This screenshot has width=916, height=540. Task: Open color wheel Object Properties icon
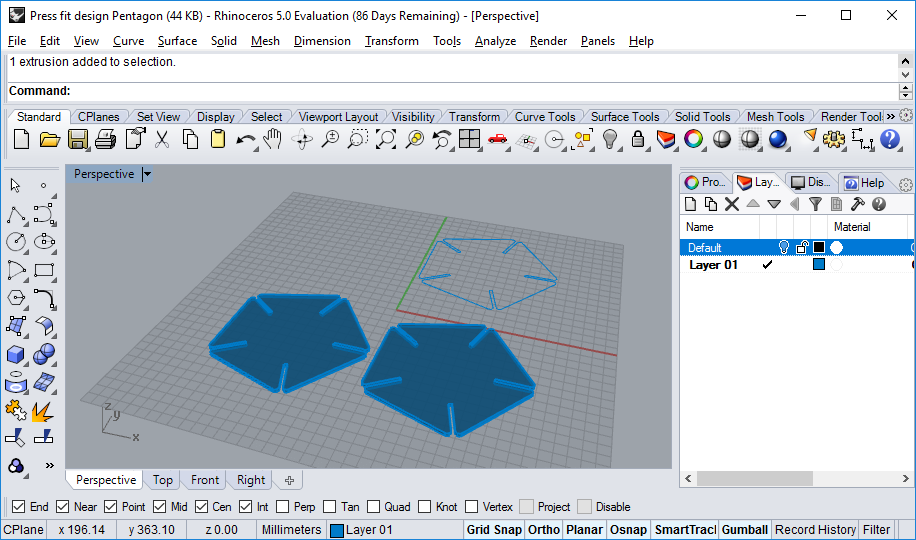[693, 140]
